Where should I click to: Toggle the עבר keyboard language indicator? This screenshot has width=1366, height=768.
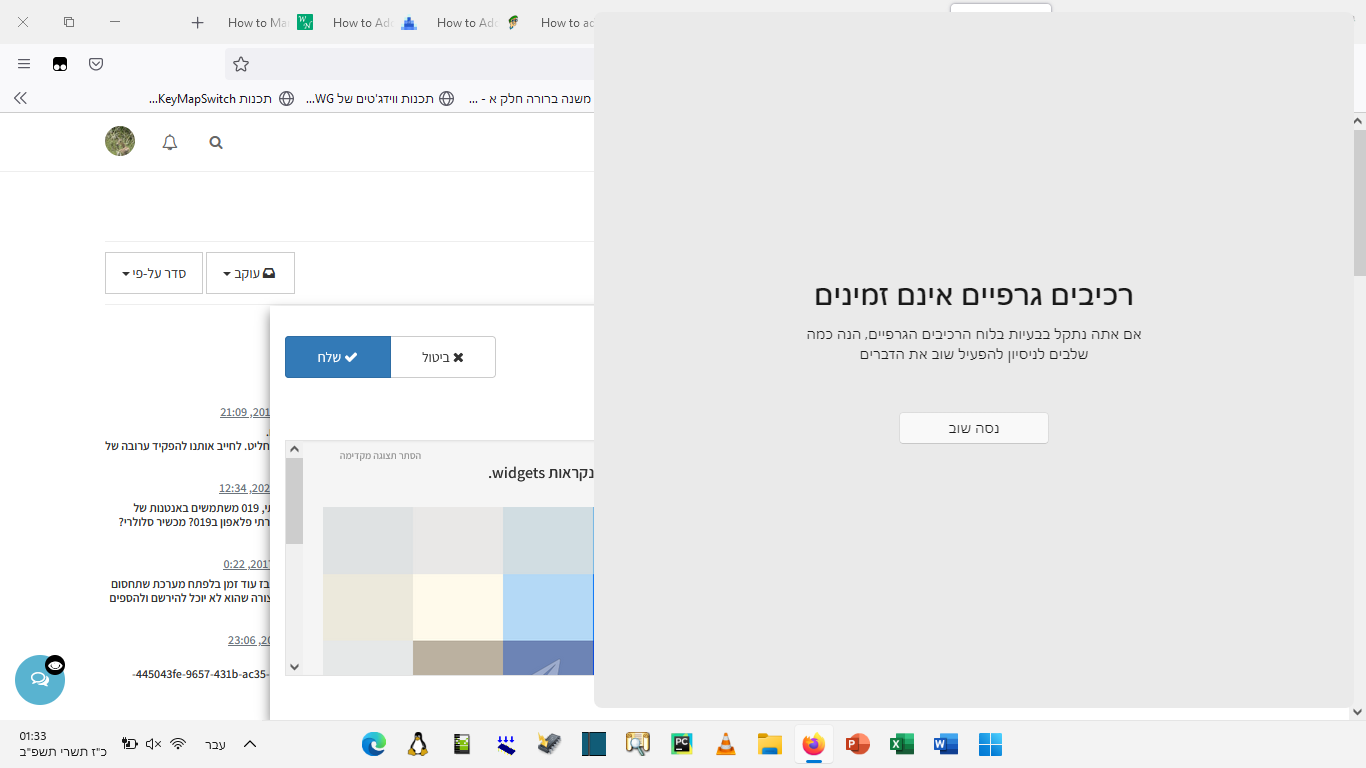(215, 744)
